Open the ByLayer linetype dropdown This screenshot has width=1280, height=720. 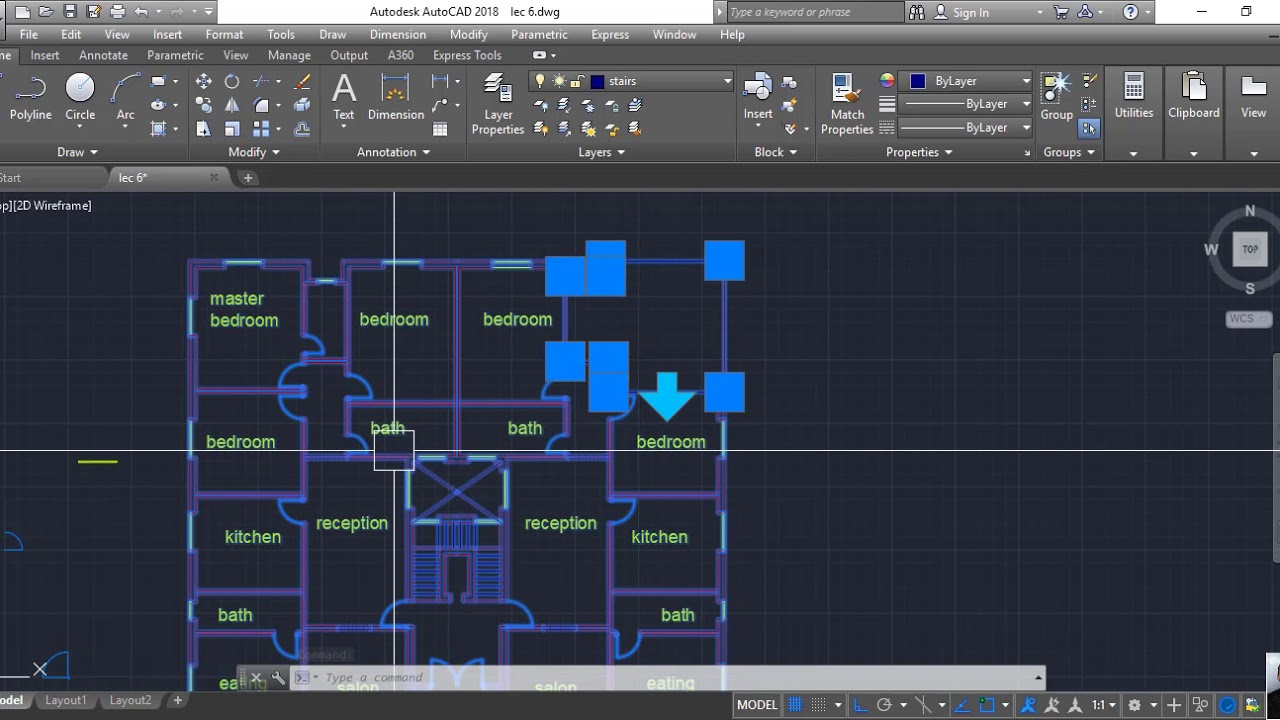coord(1026,128)
